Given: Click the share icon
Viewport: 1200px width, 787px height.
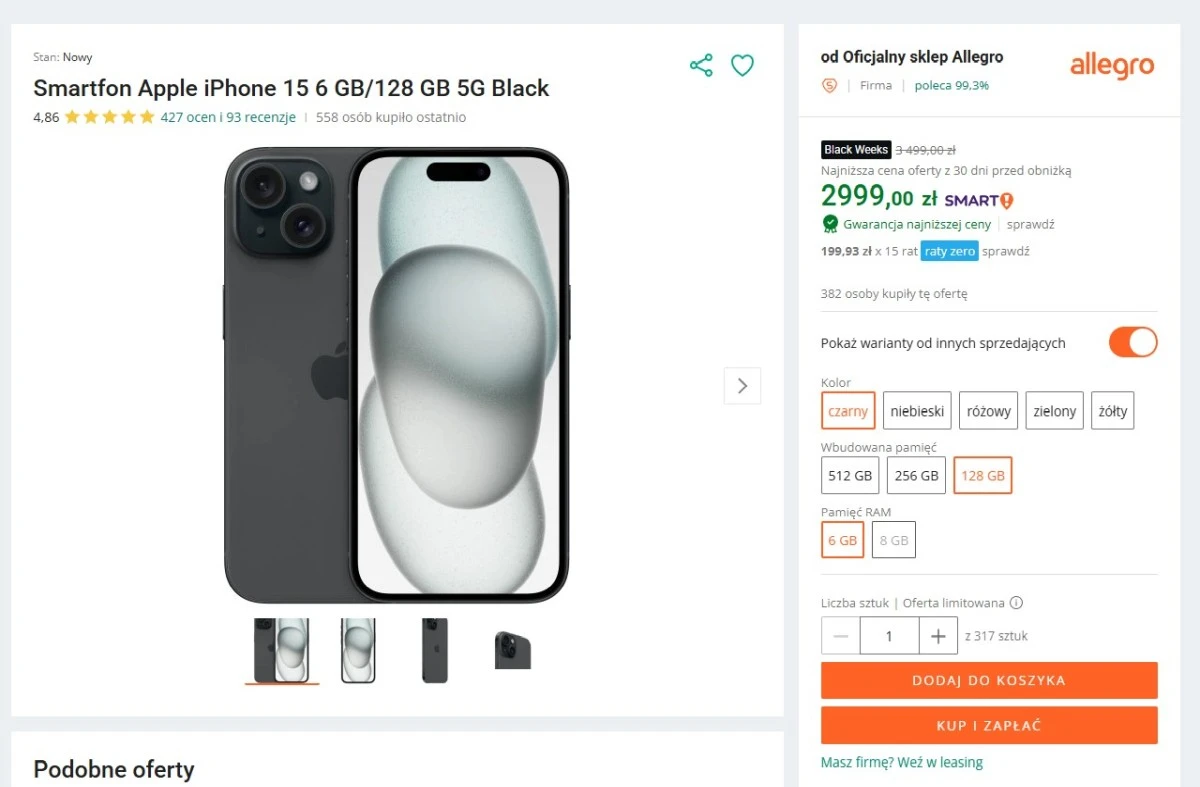Looking at the screenshot, I should point(701,65).
